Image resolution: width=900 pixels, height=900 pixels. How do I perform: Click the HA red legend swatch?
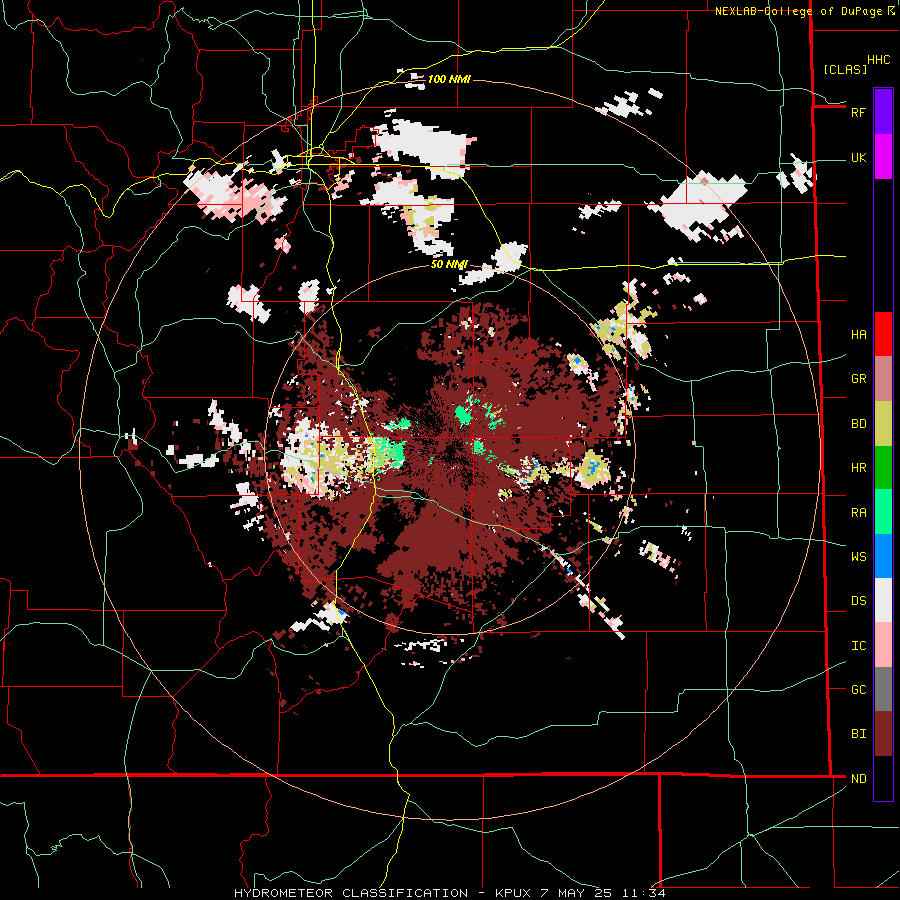883,334
